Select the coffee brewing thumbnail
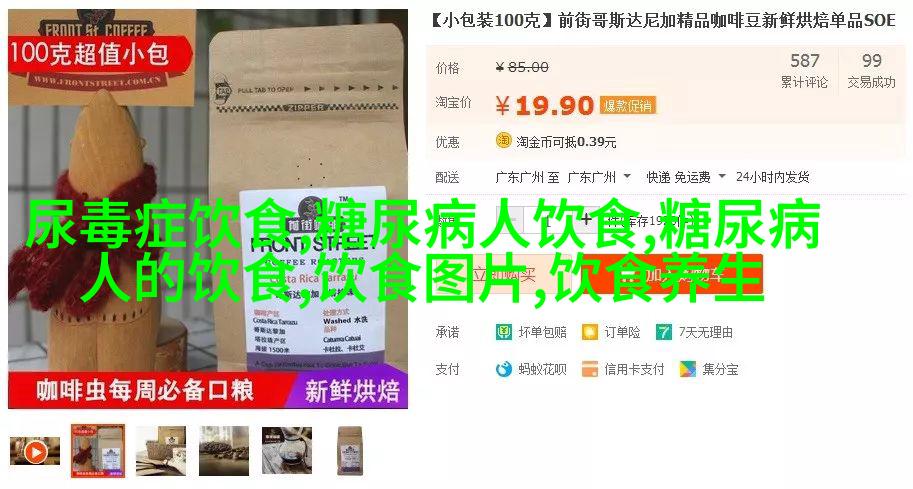The image size is (913, 489). click(x=287, y=451)
